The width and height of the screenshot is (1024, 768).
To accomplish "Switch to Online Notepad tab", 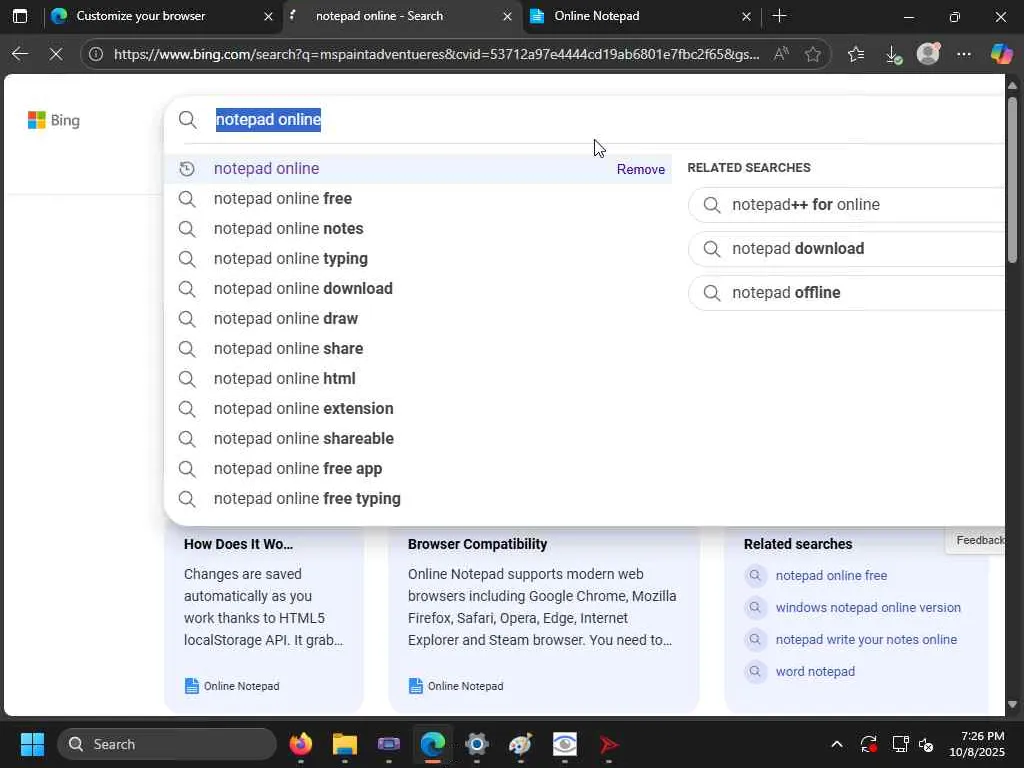I will tap(641, 16).
